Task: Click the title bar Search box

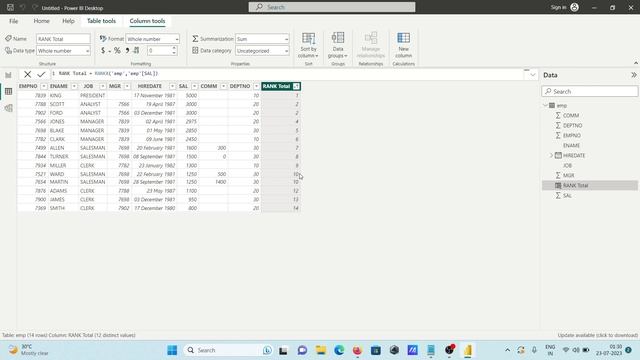Action: coord(332,7)
